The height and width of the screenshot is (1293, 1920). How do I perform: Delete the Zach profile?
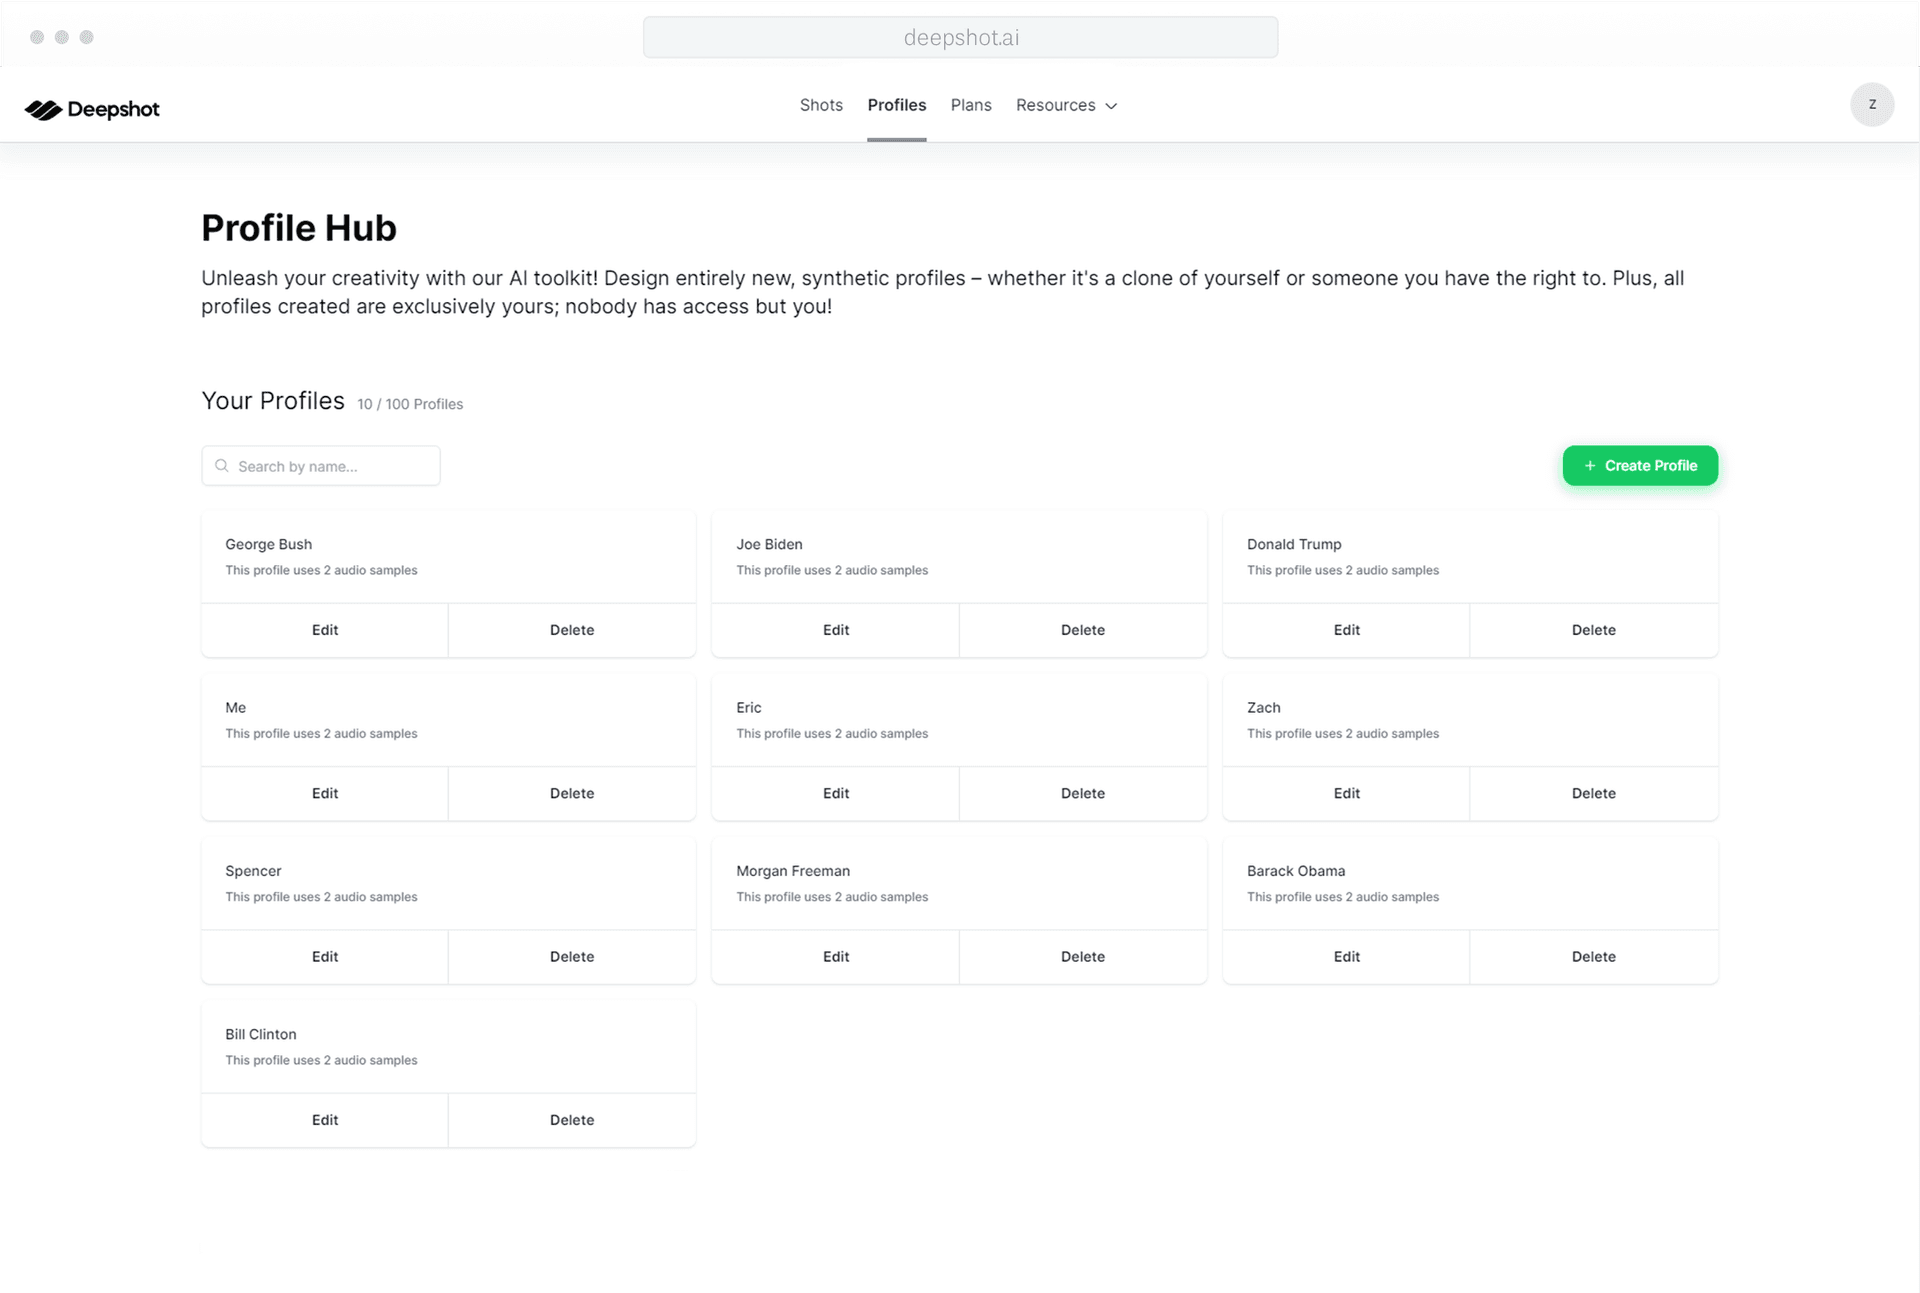click(1594, 793)
